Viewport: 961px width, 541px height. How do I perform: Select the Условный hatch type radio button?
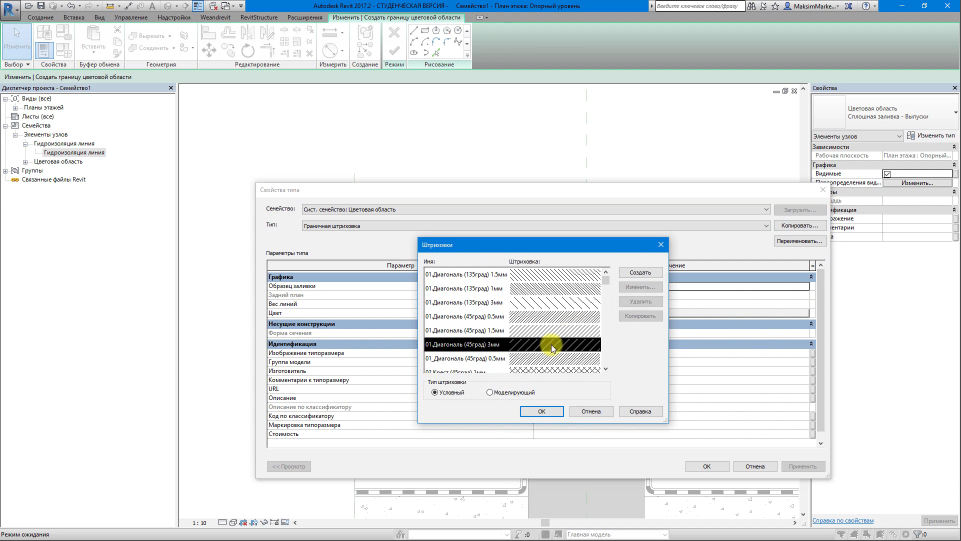pyautogui.click(x=435, y=392)
